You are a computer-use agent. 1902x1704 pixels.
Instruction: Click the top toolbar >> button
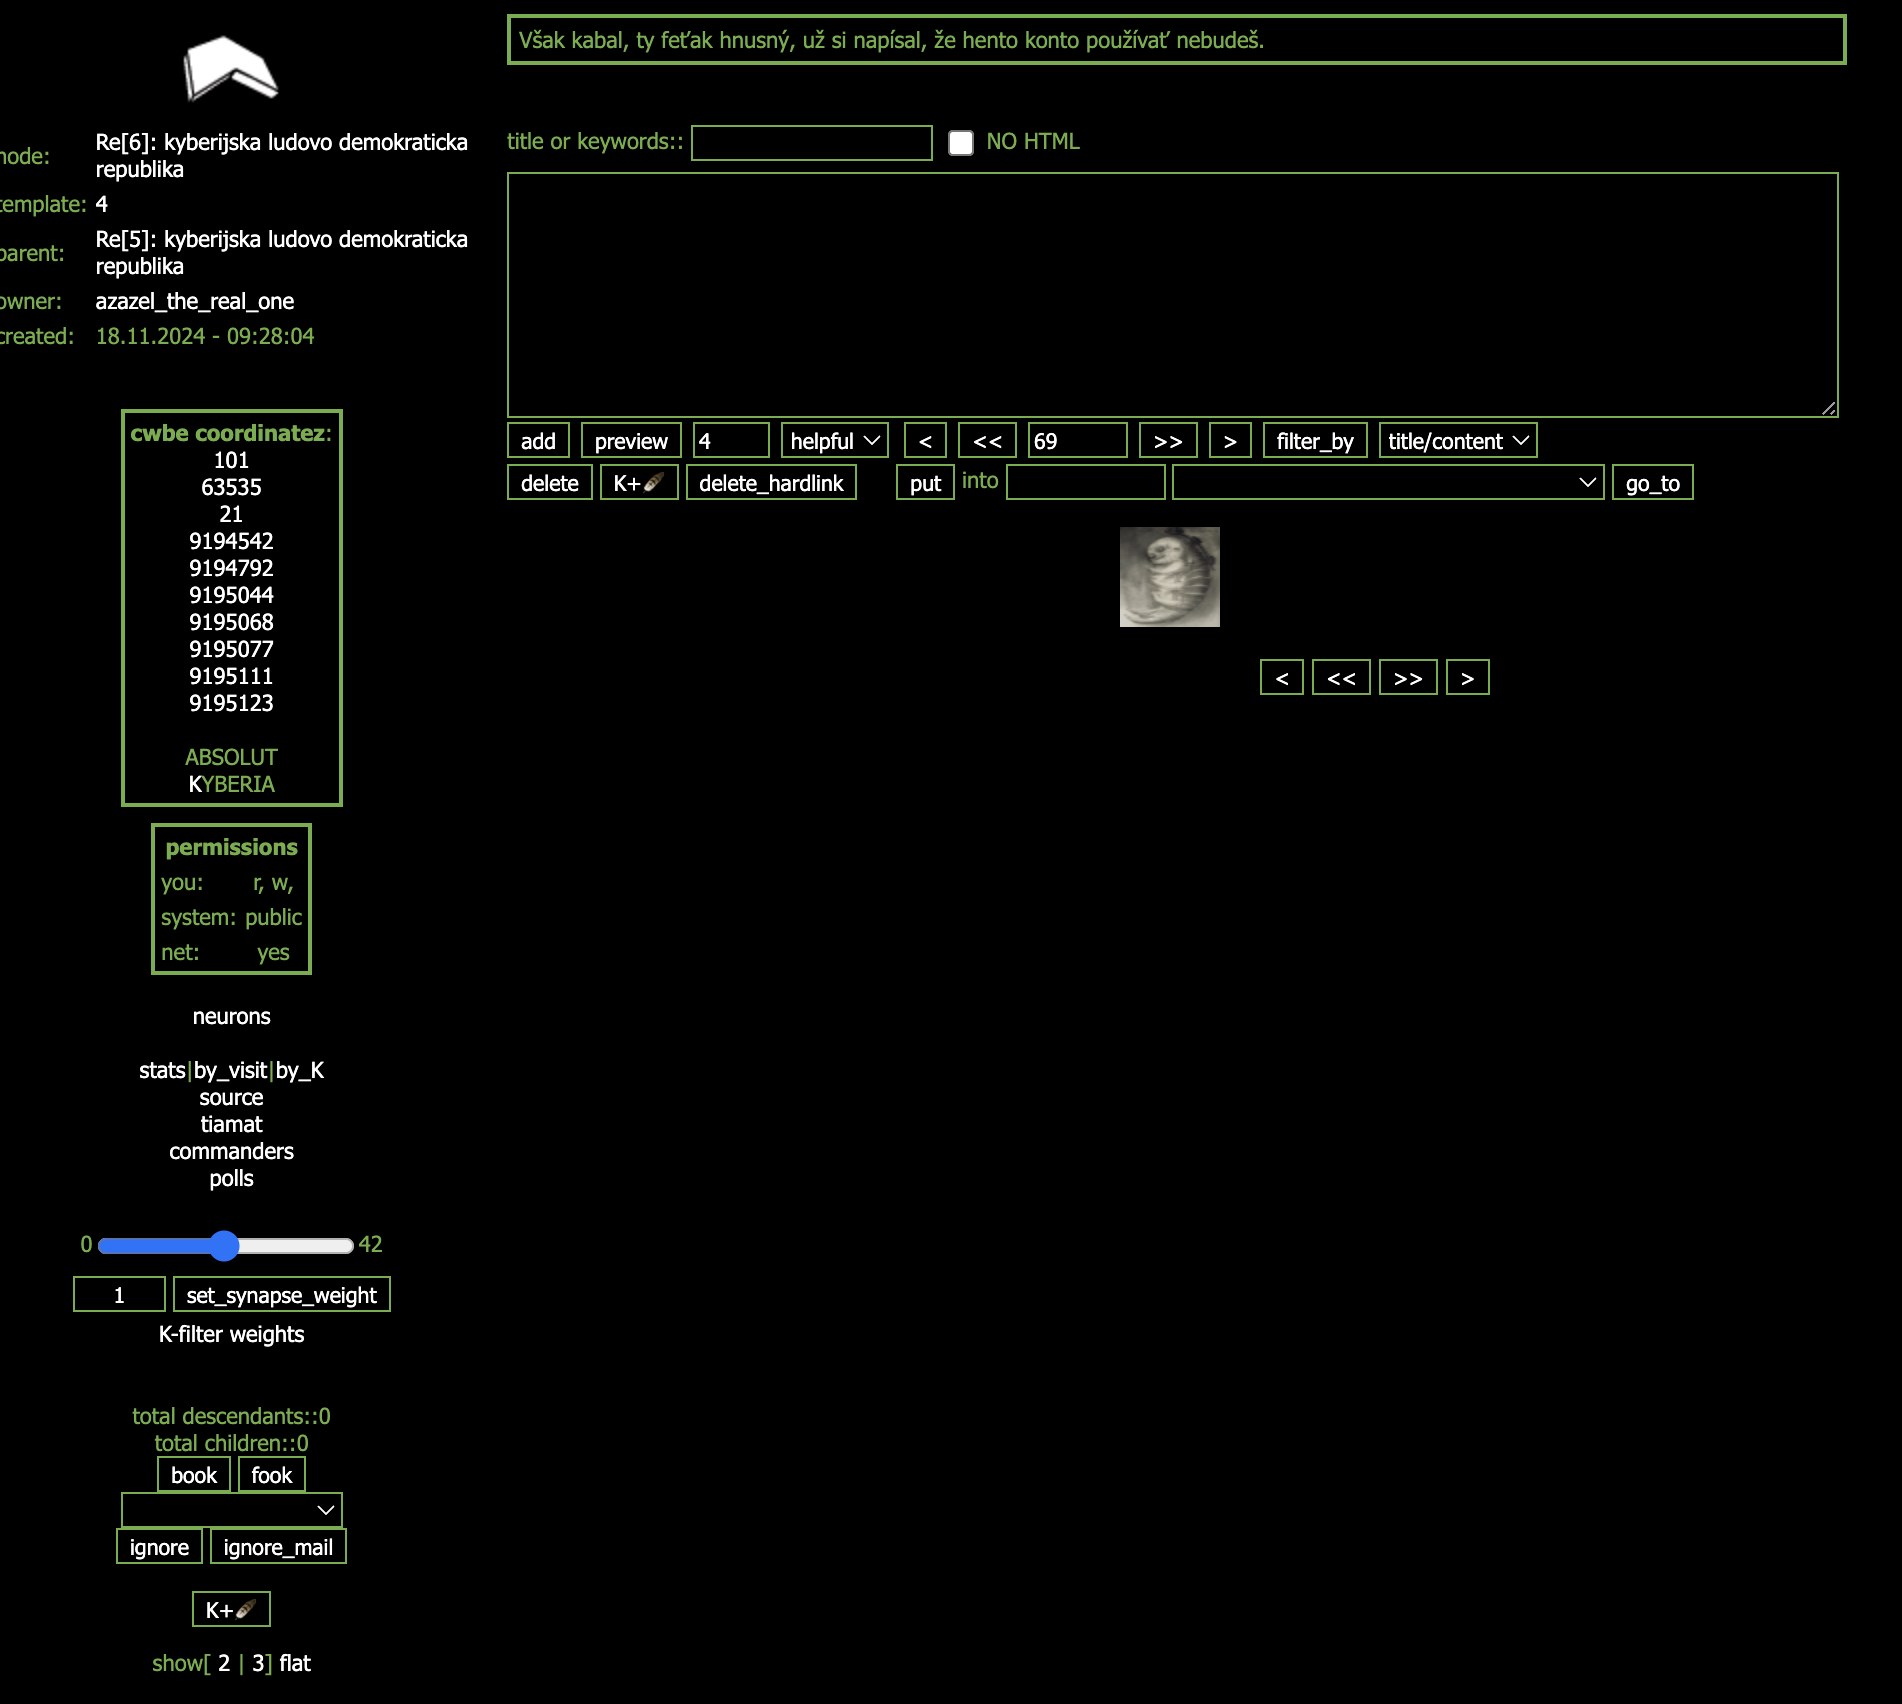[1168, 441]
